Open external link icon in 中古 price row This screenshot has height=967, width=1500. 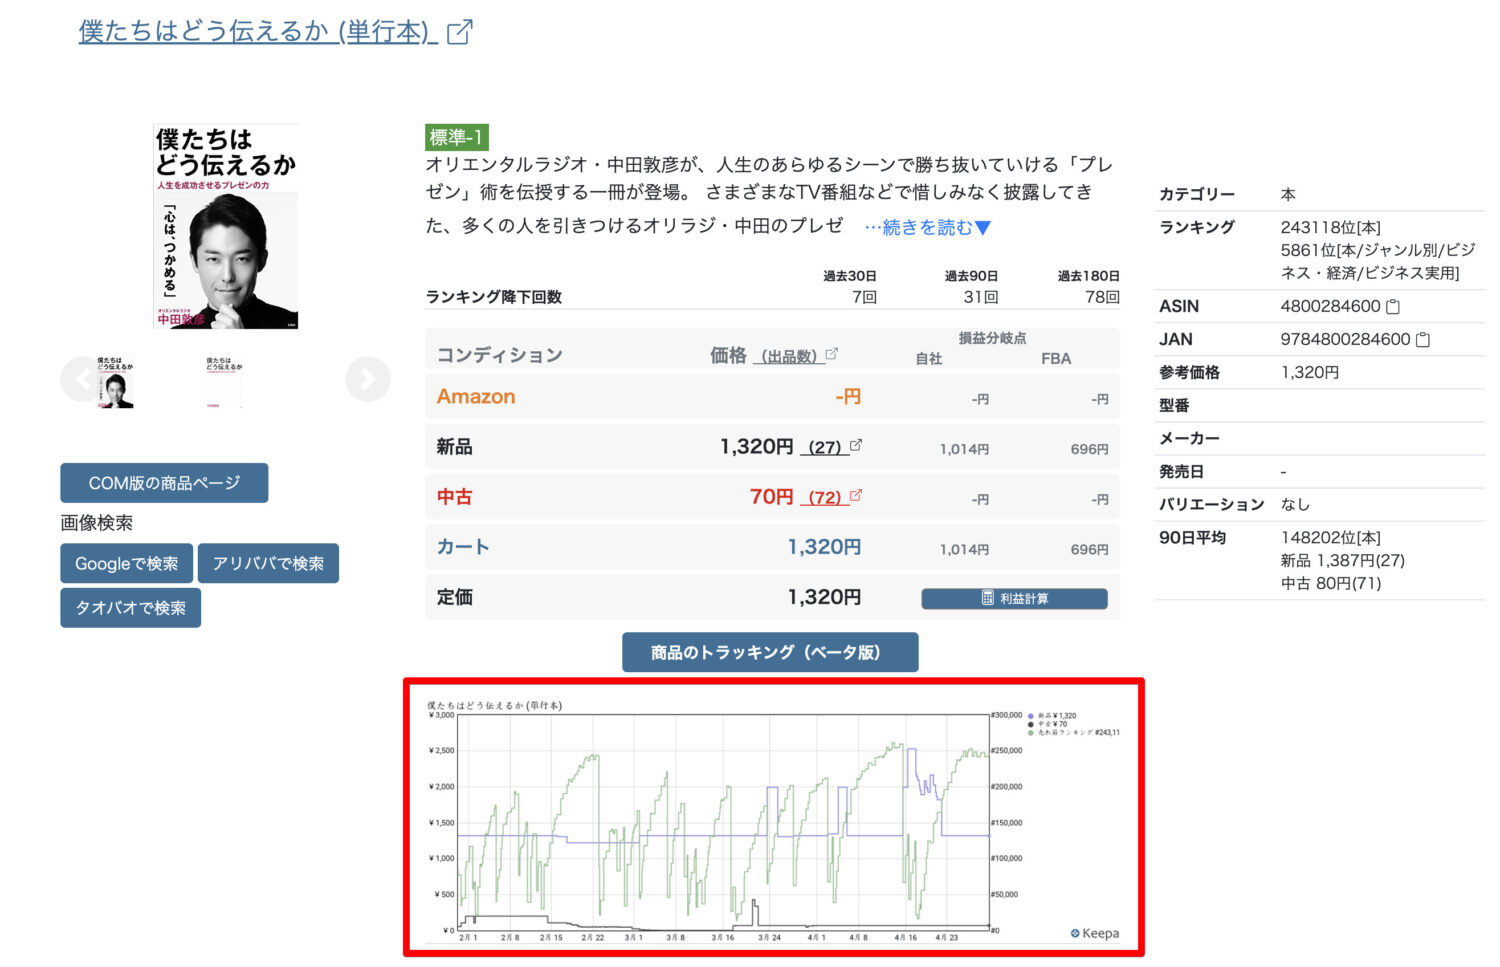pyautogui.click(x=856, y=495)
